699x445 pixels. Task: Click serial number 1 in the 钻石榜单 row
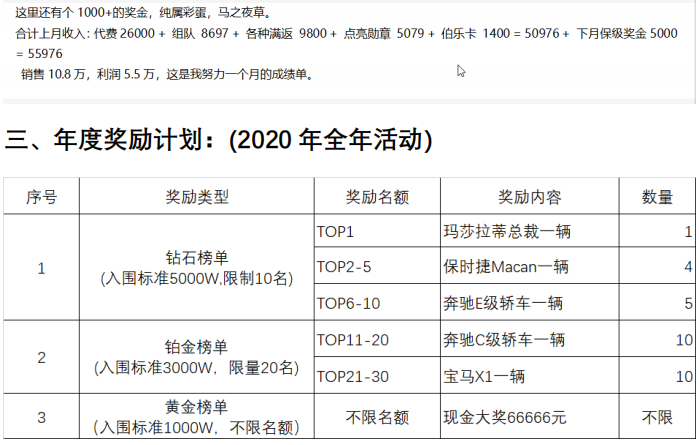(x=41, y=268)
